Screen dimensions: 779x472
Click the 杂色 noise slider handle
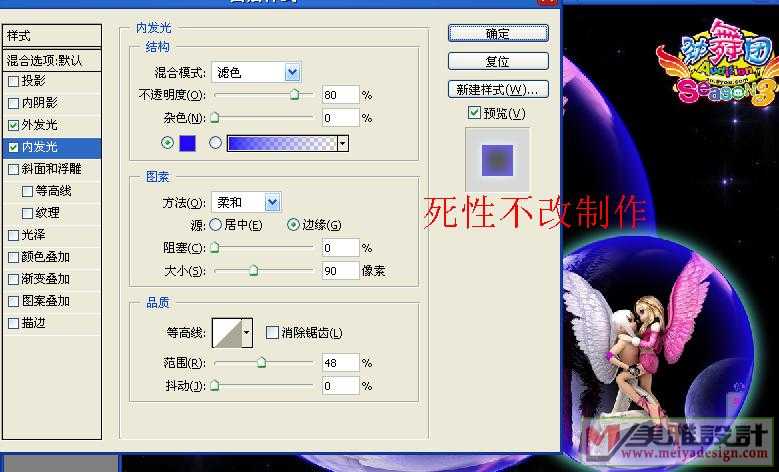pos(214,117)
